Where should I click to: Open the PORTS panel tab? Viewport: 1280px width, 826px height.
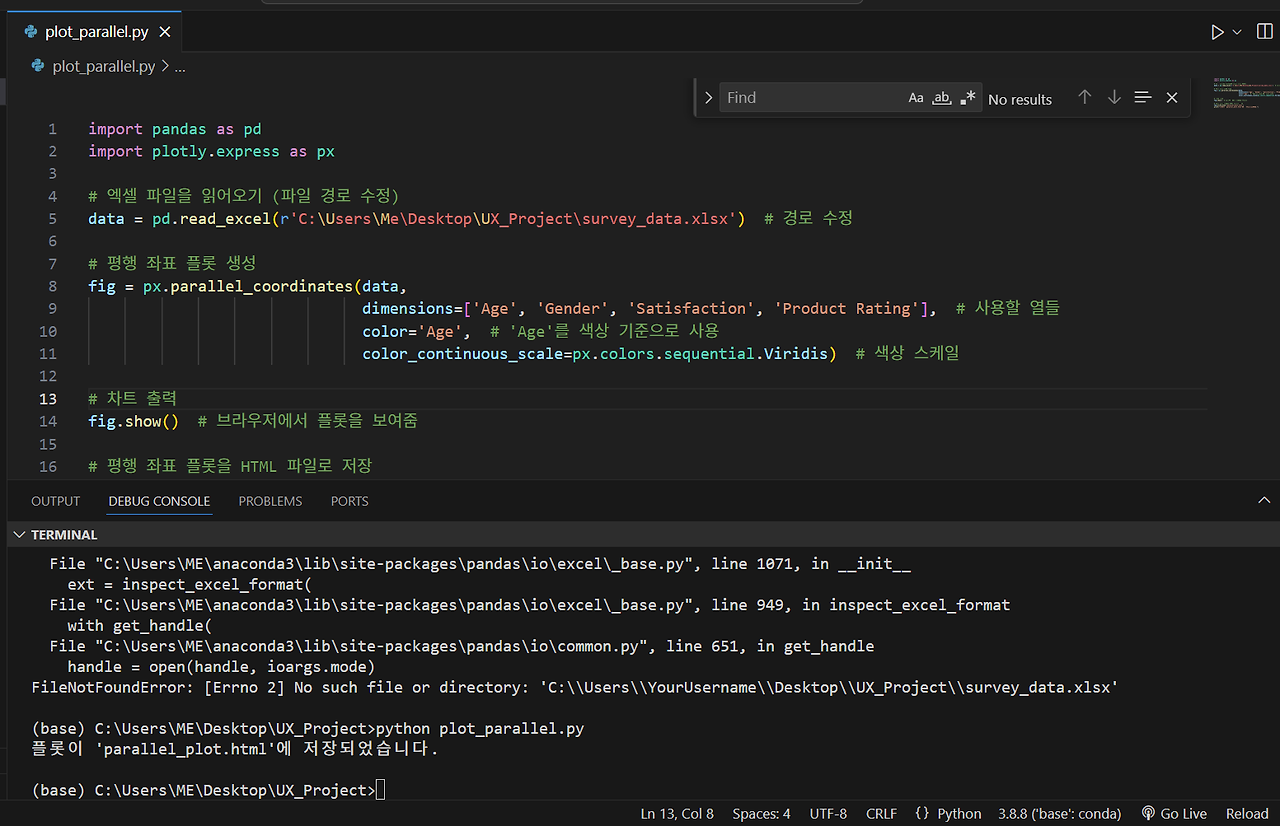(350, 501)
